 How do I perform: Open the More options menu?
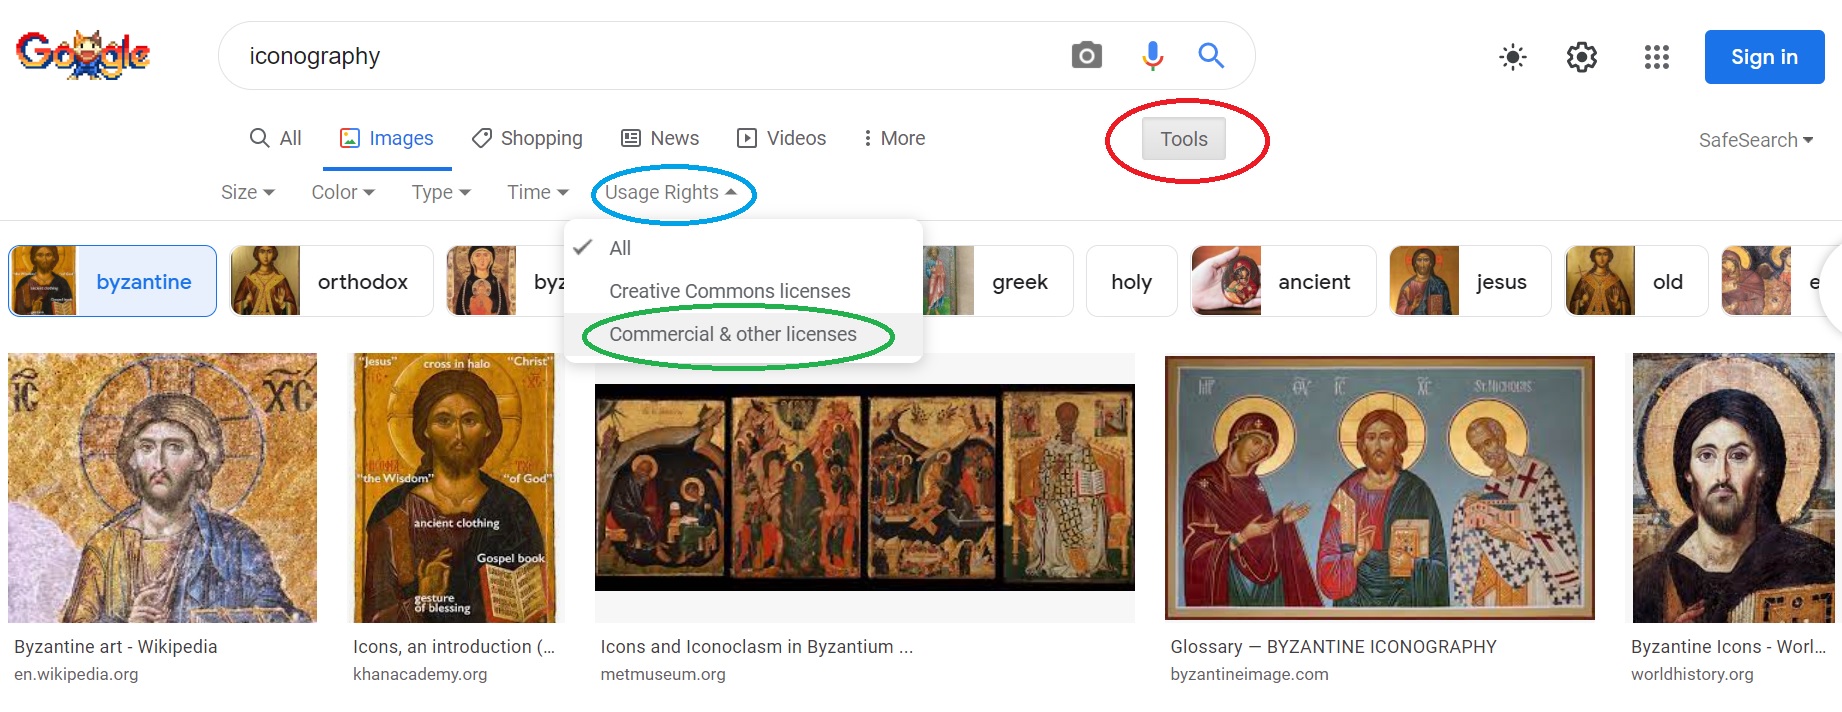(x=894, y=138)
